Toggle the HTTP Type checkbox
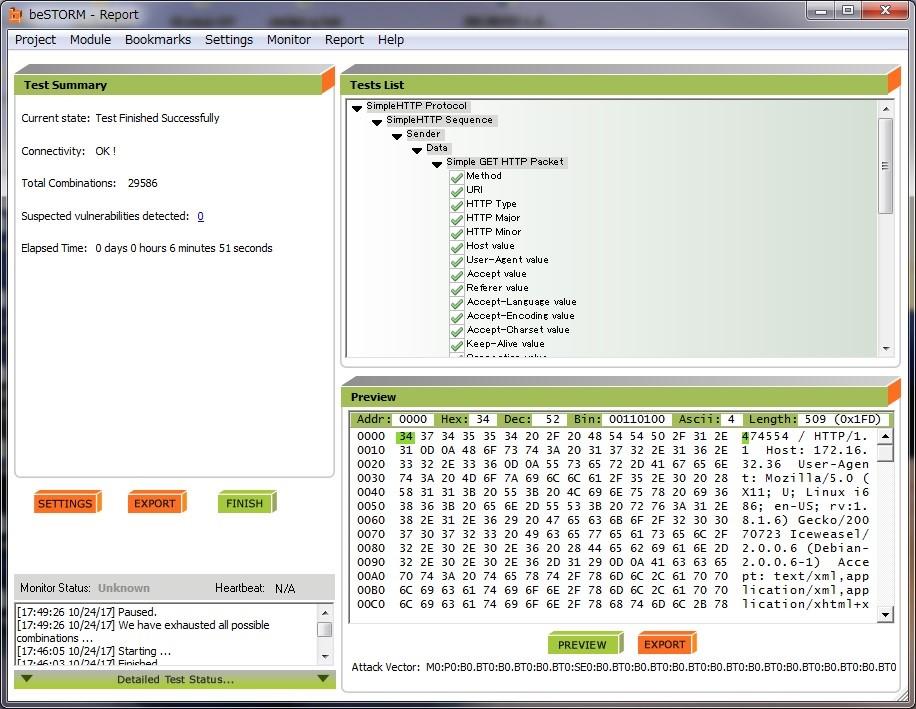916x709 pixels. pyautogui.click(x=457, y=204)
